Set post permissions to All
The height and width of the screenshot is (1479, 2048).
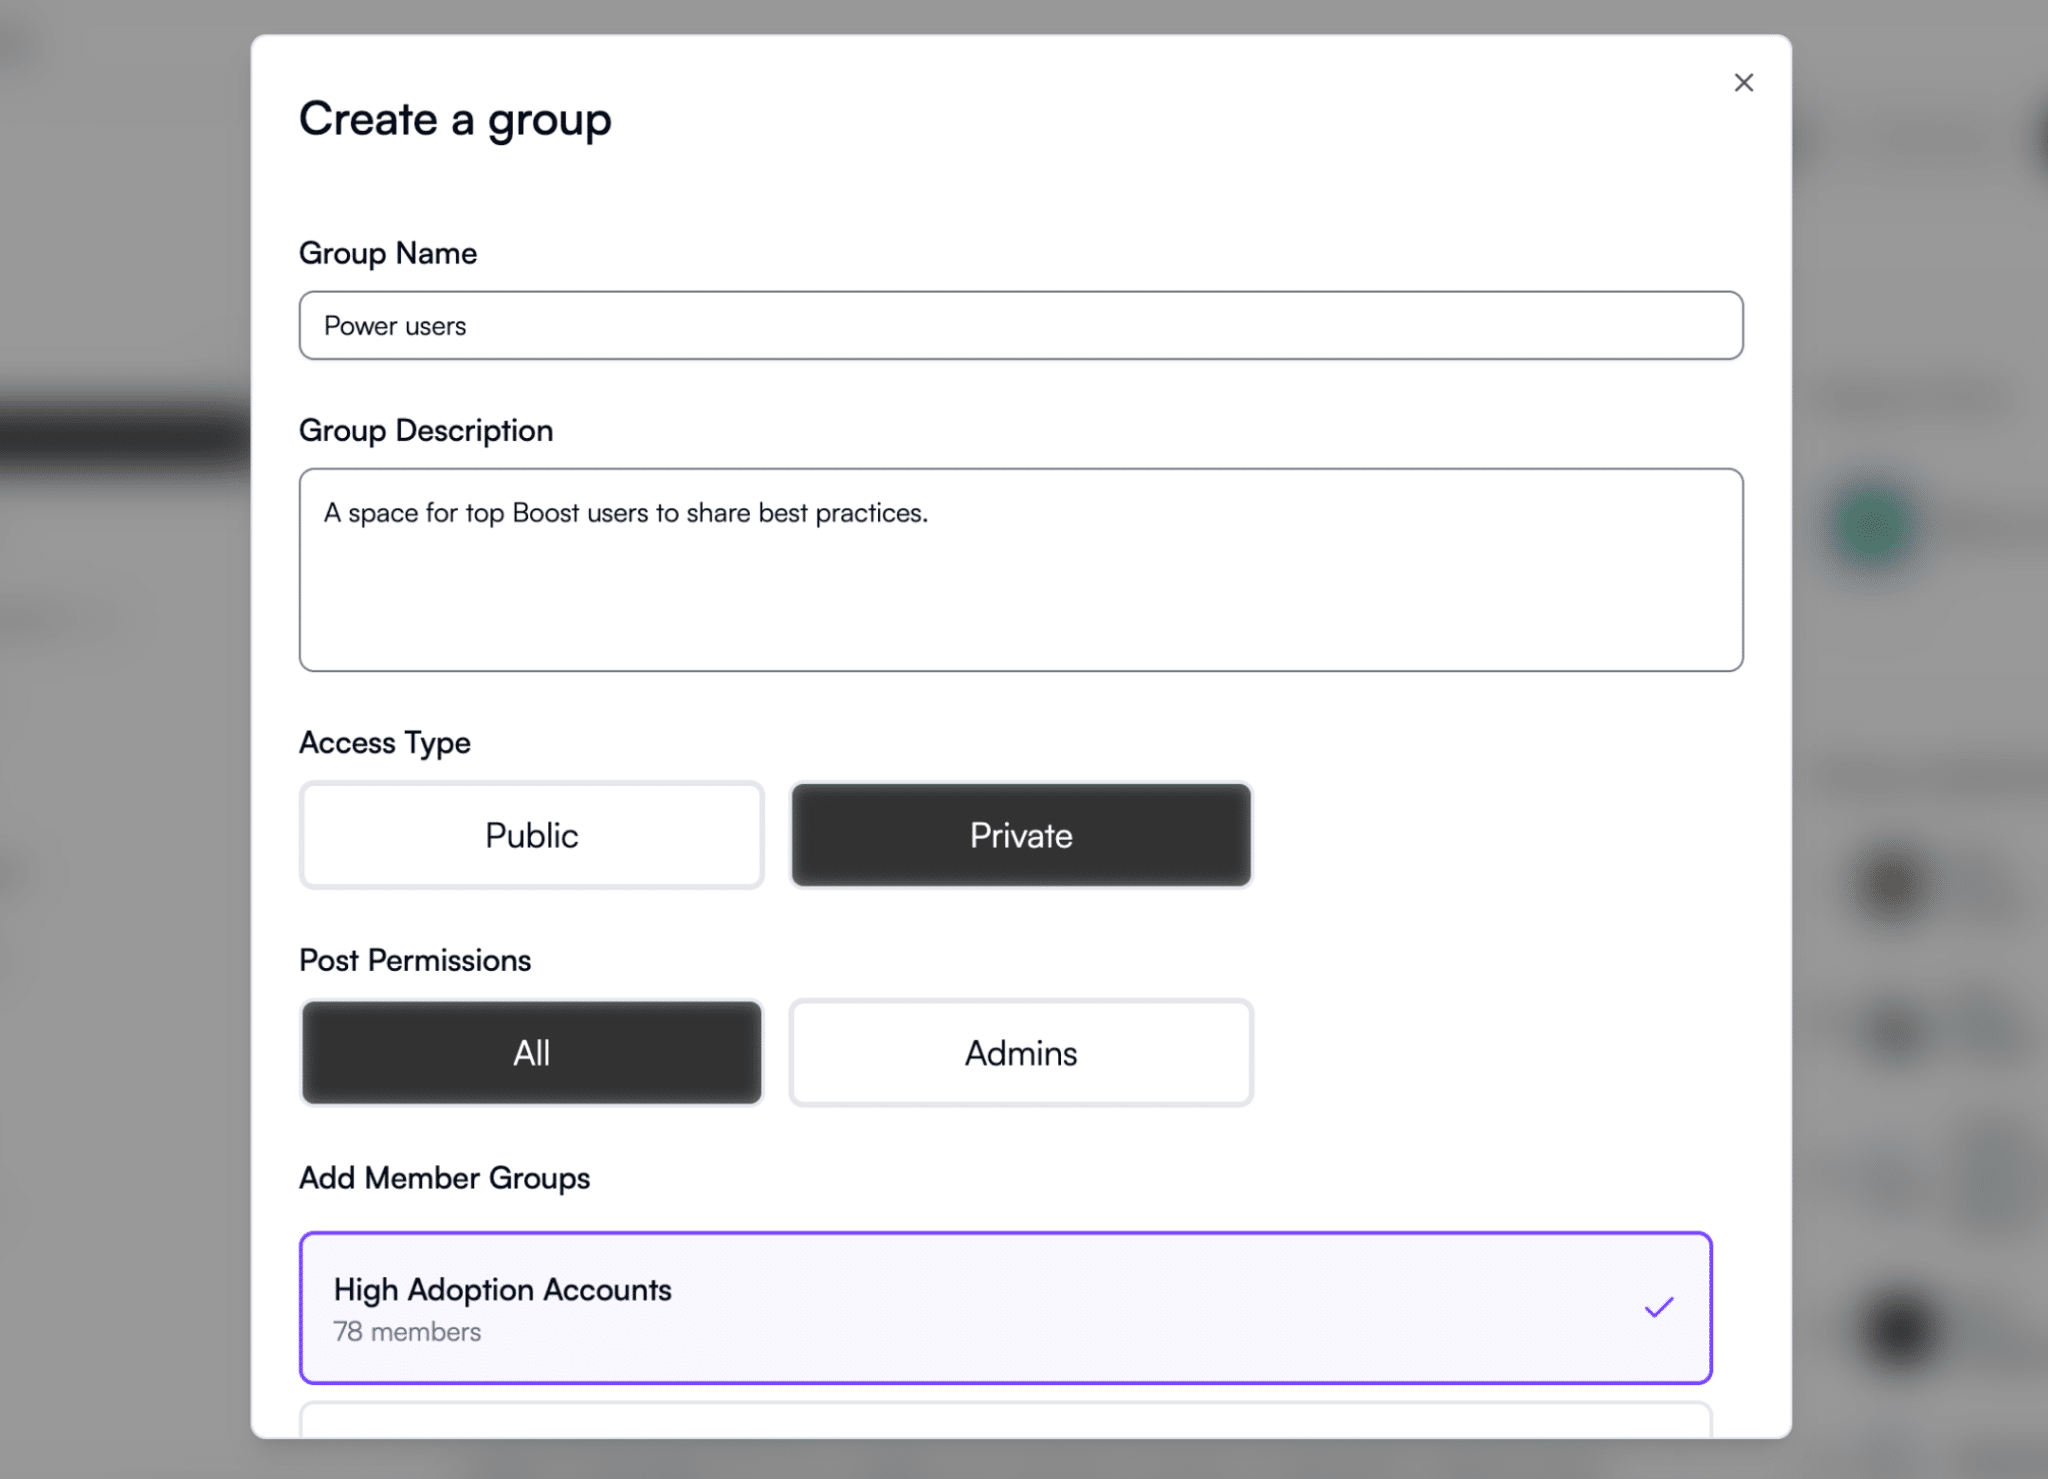pyautogui.click(x=531, y=1053)
